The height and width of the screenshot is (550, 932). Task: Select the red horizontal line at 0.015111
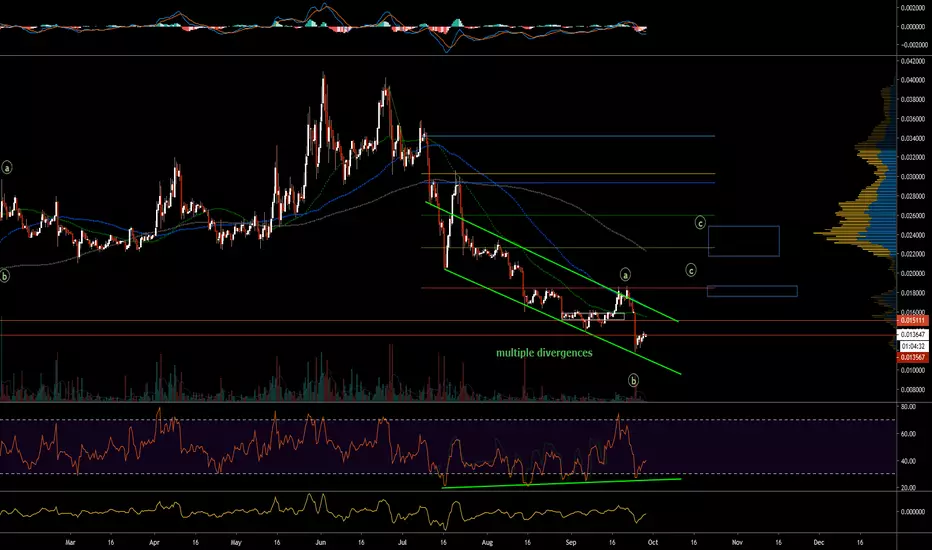[x=447, y=320]
